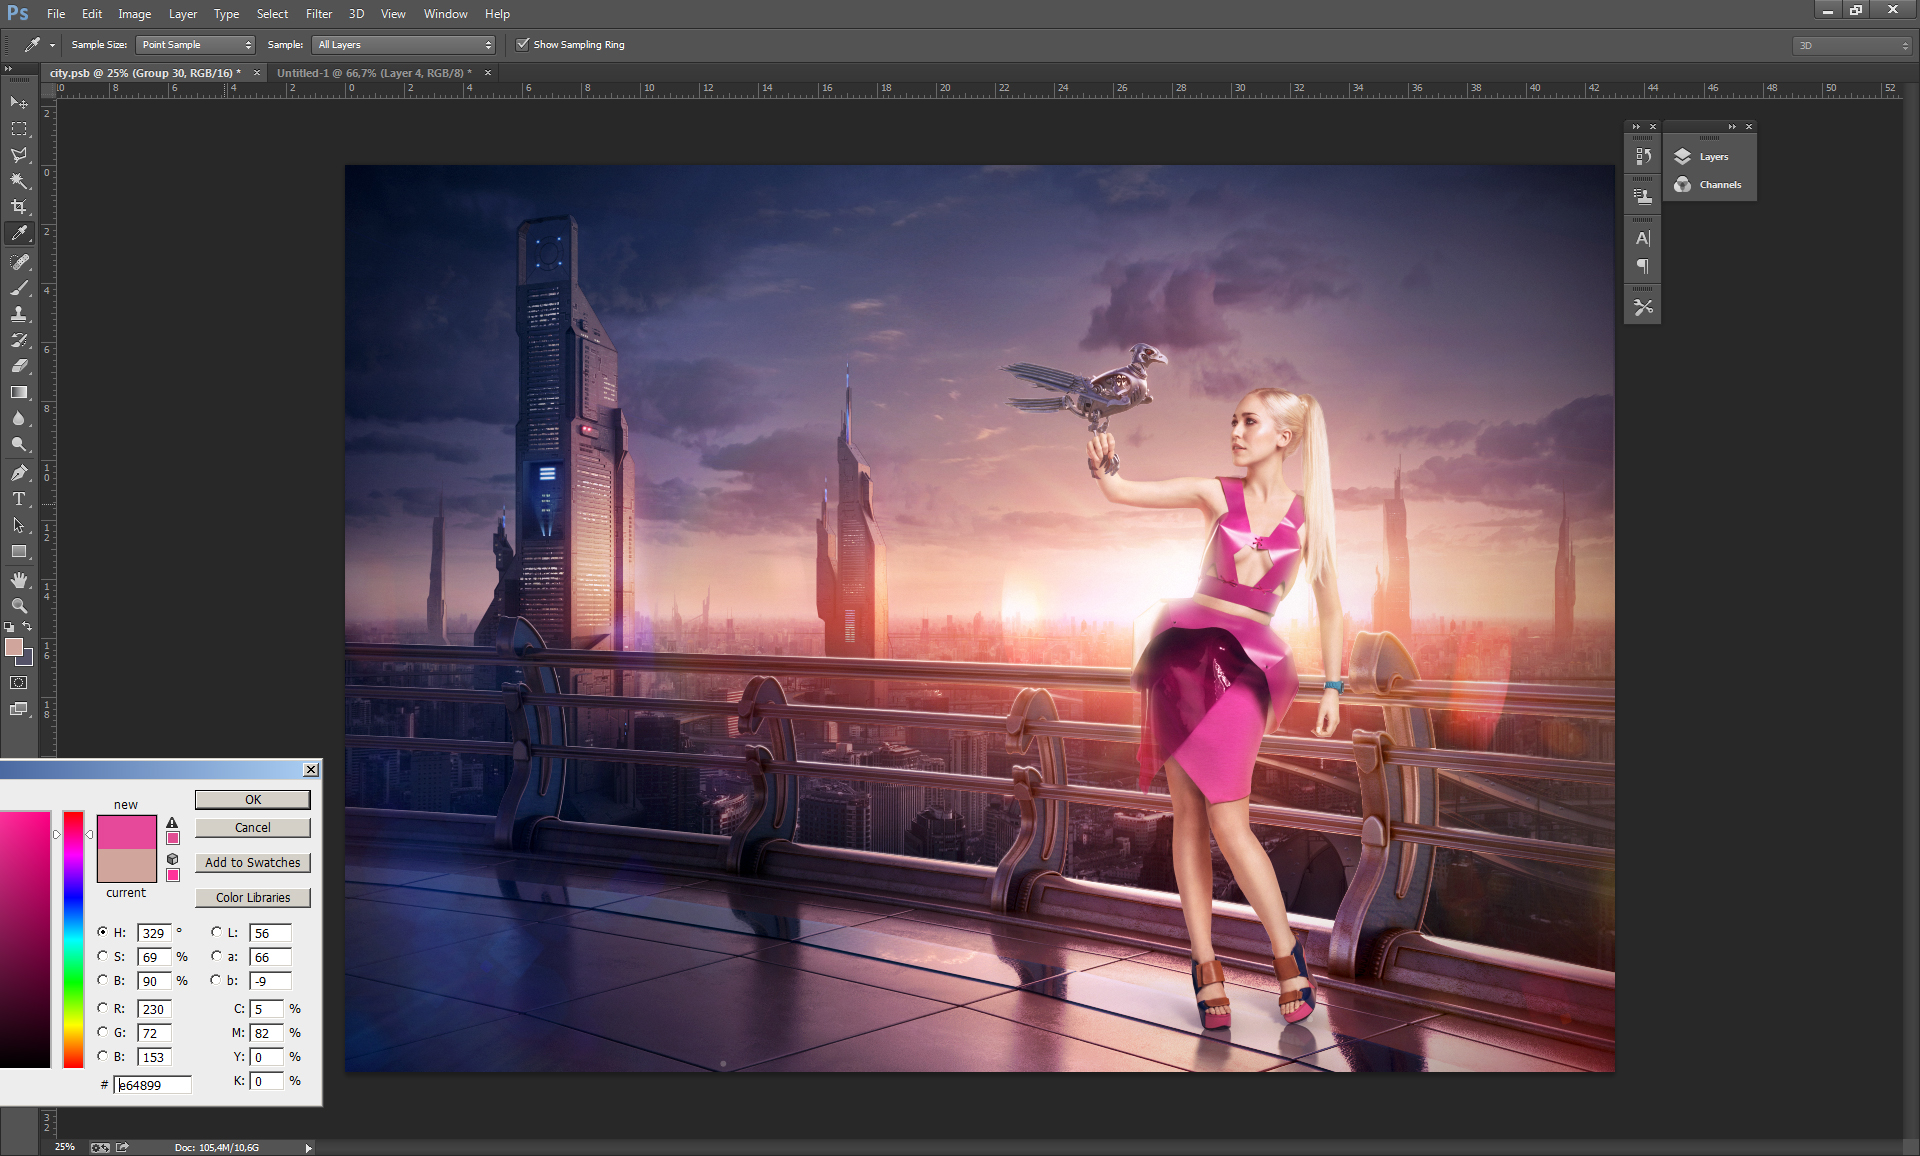Select the Crop tool
The image size is (1920, 1156).
(x=19, y=207)
